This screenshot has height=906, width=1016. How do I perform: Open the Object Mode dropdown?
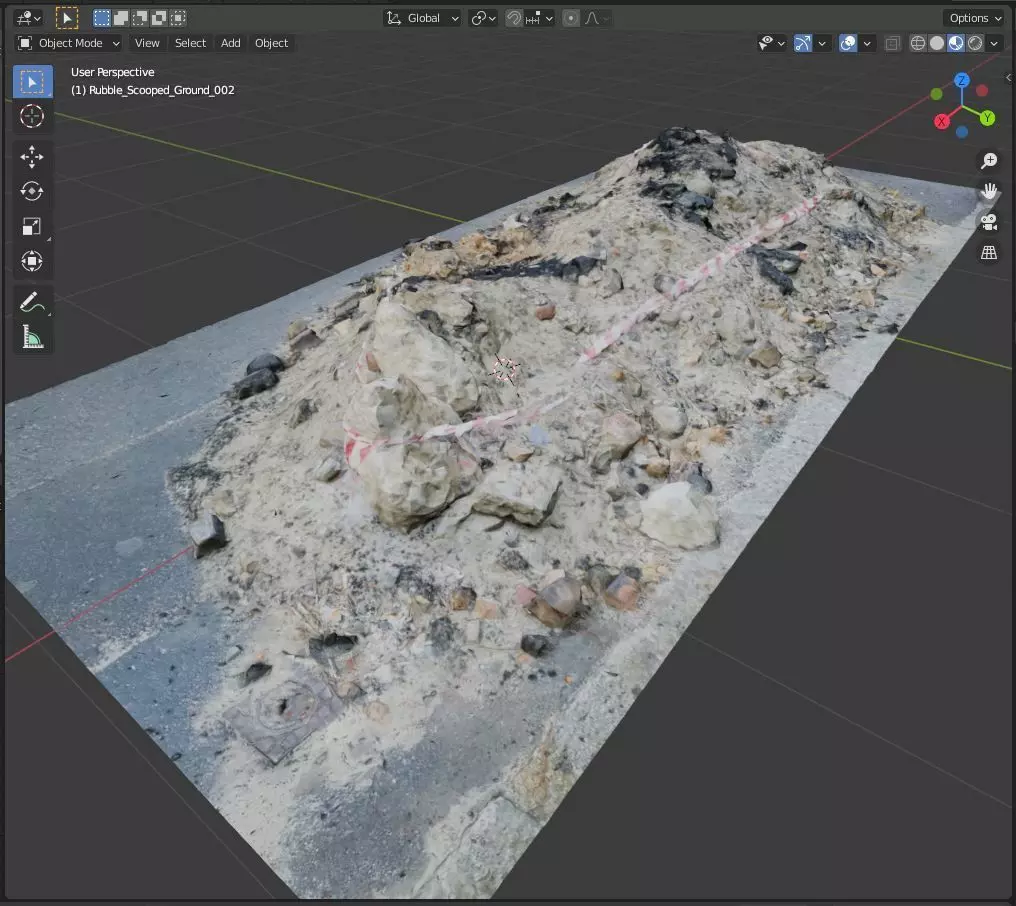(x=69, y=43)
